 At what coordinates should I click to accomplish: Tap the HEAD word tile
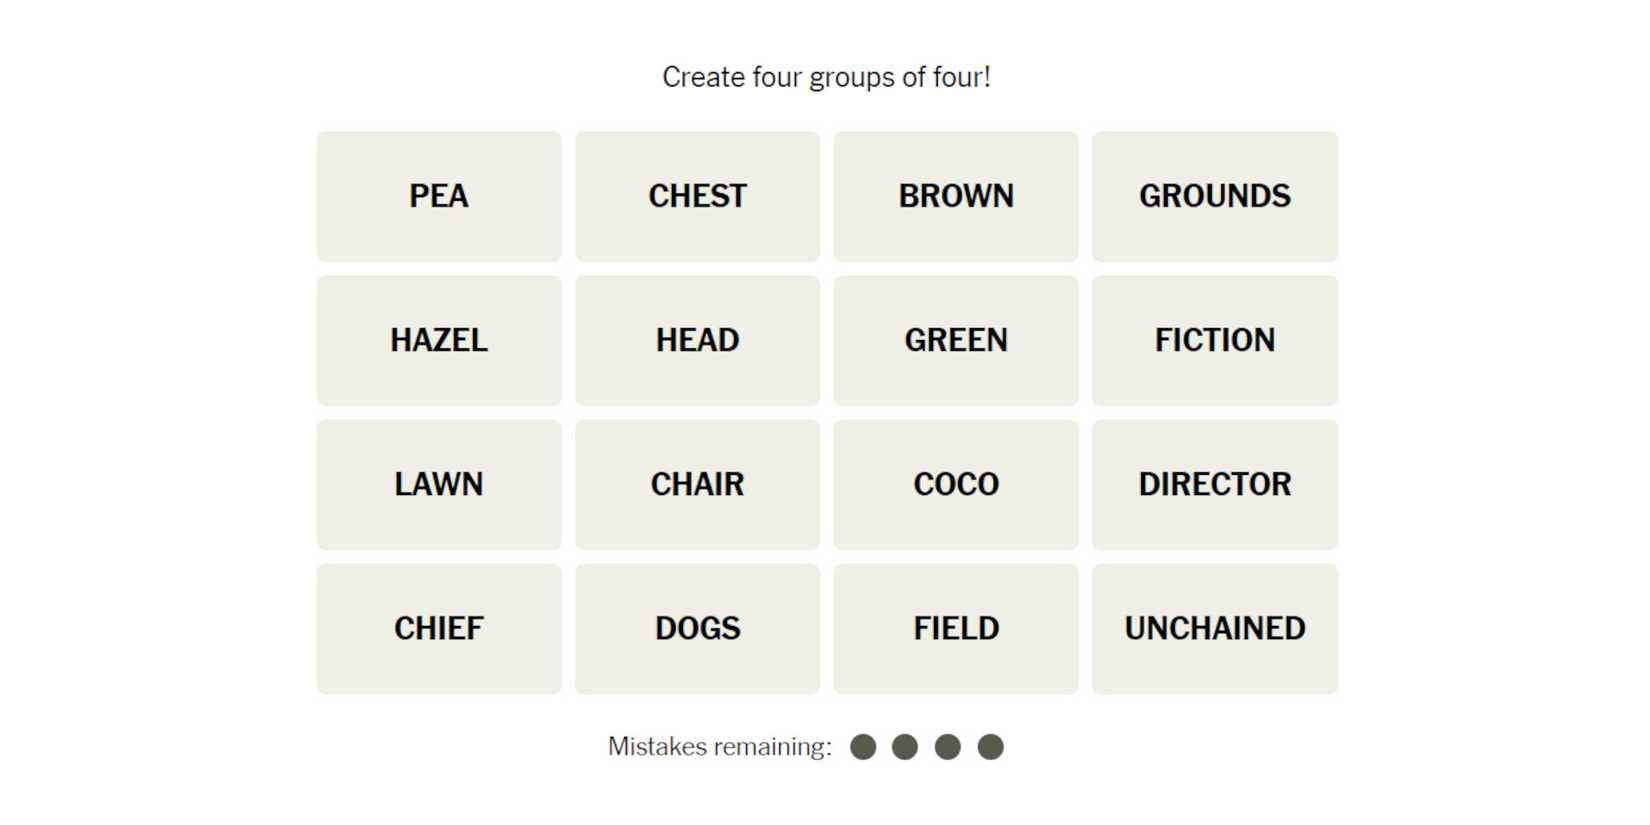(x=697, y=340)
